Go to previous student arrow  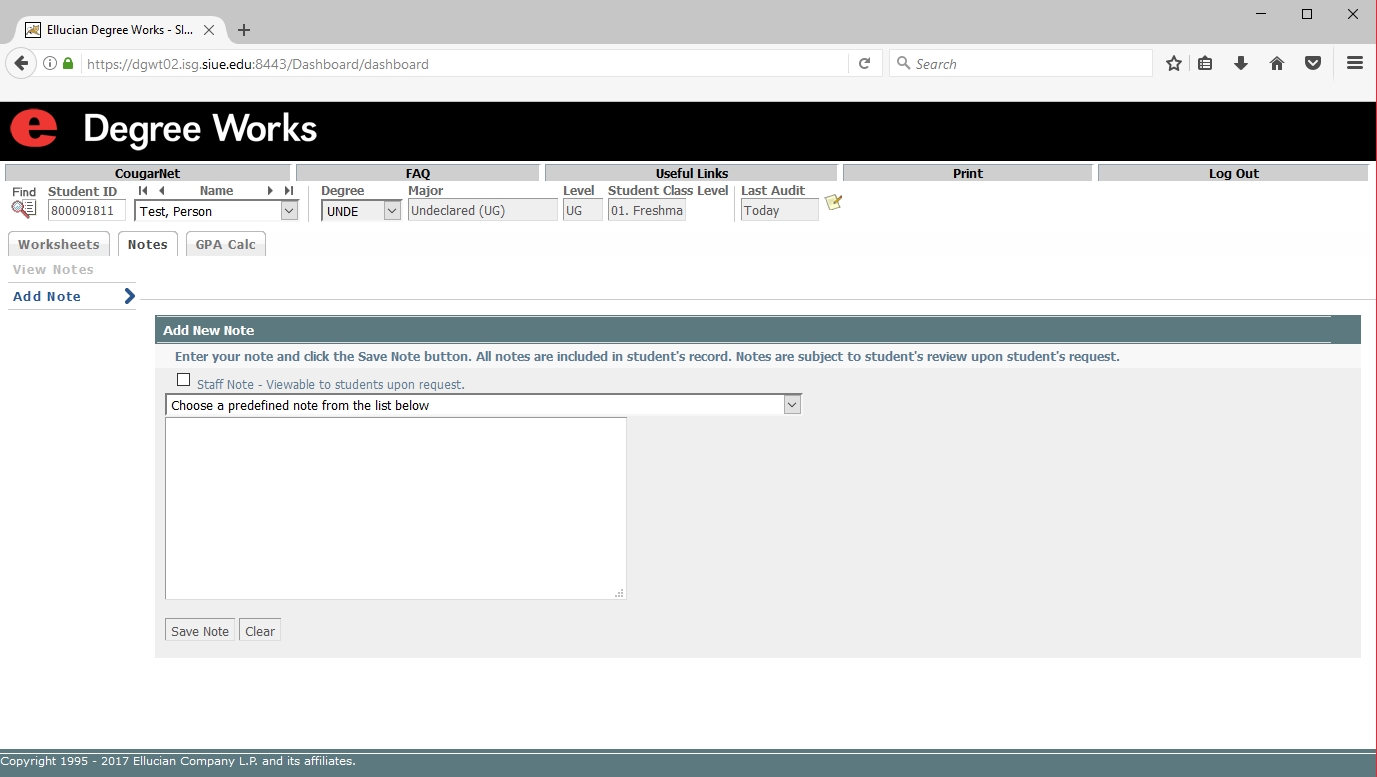(x=161, y=191)
